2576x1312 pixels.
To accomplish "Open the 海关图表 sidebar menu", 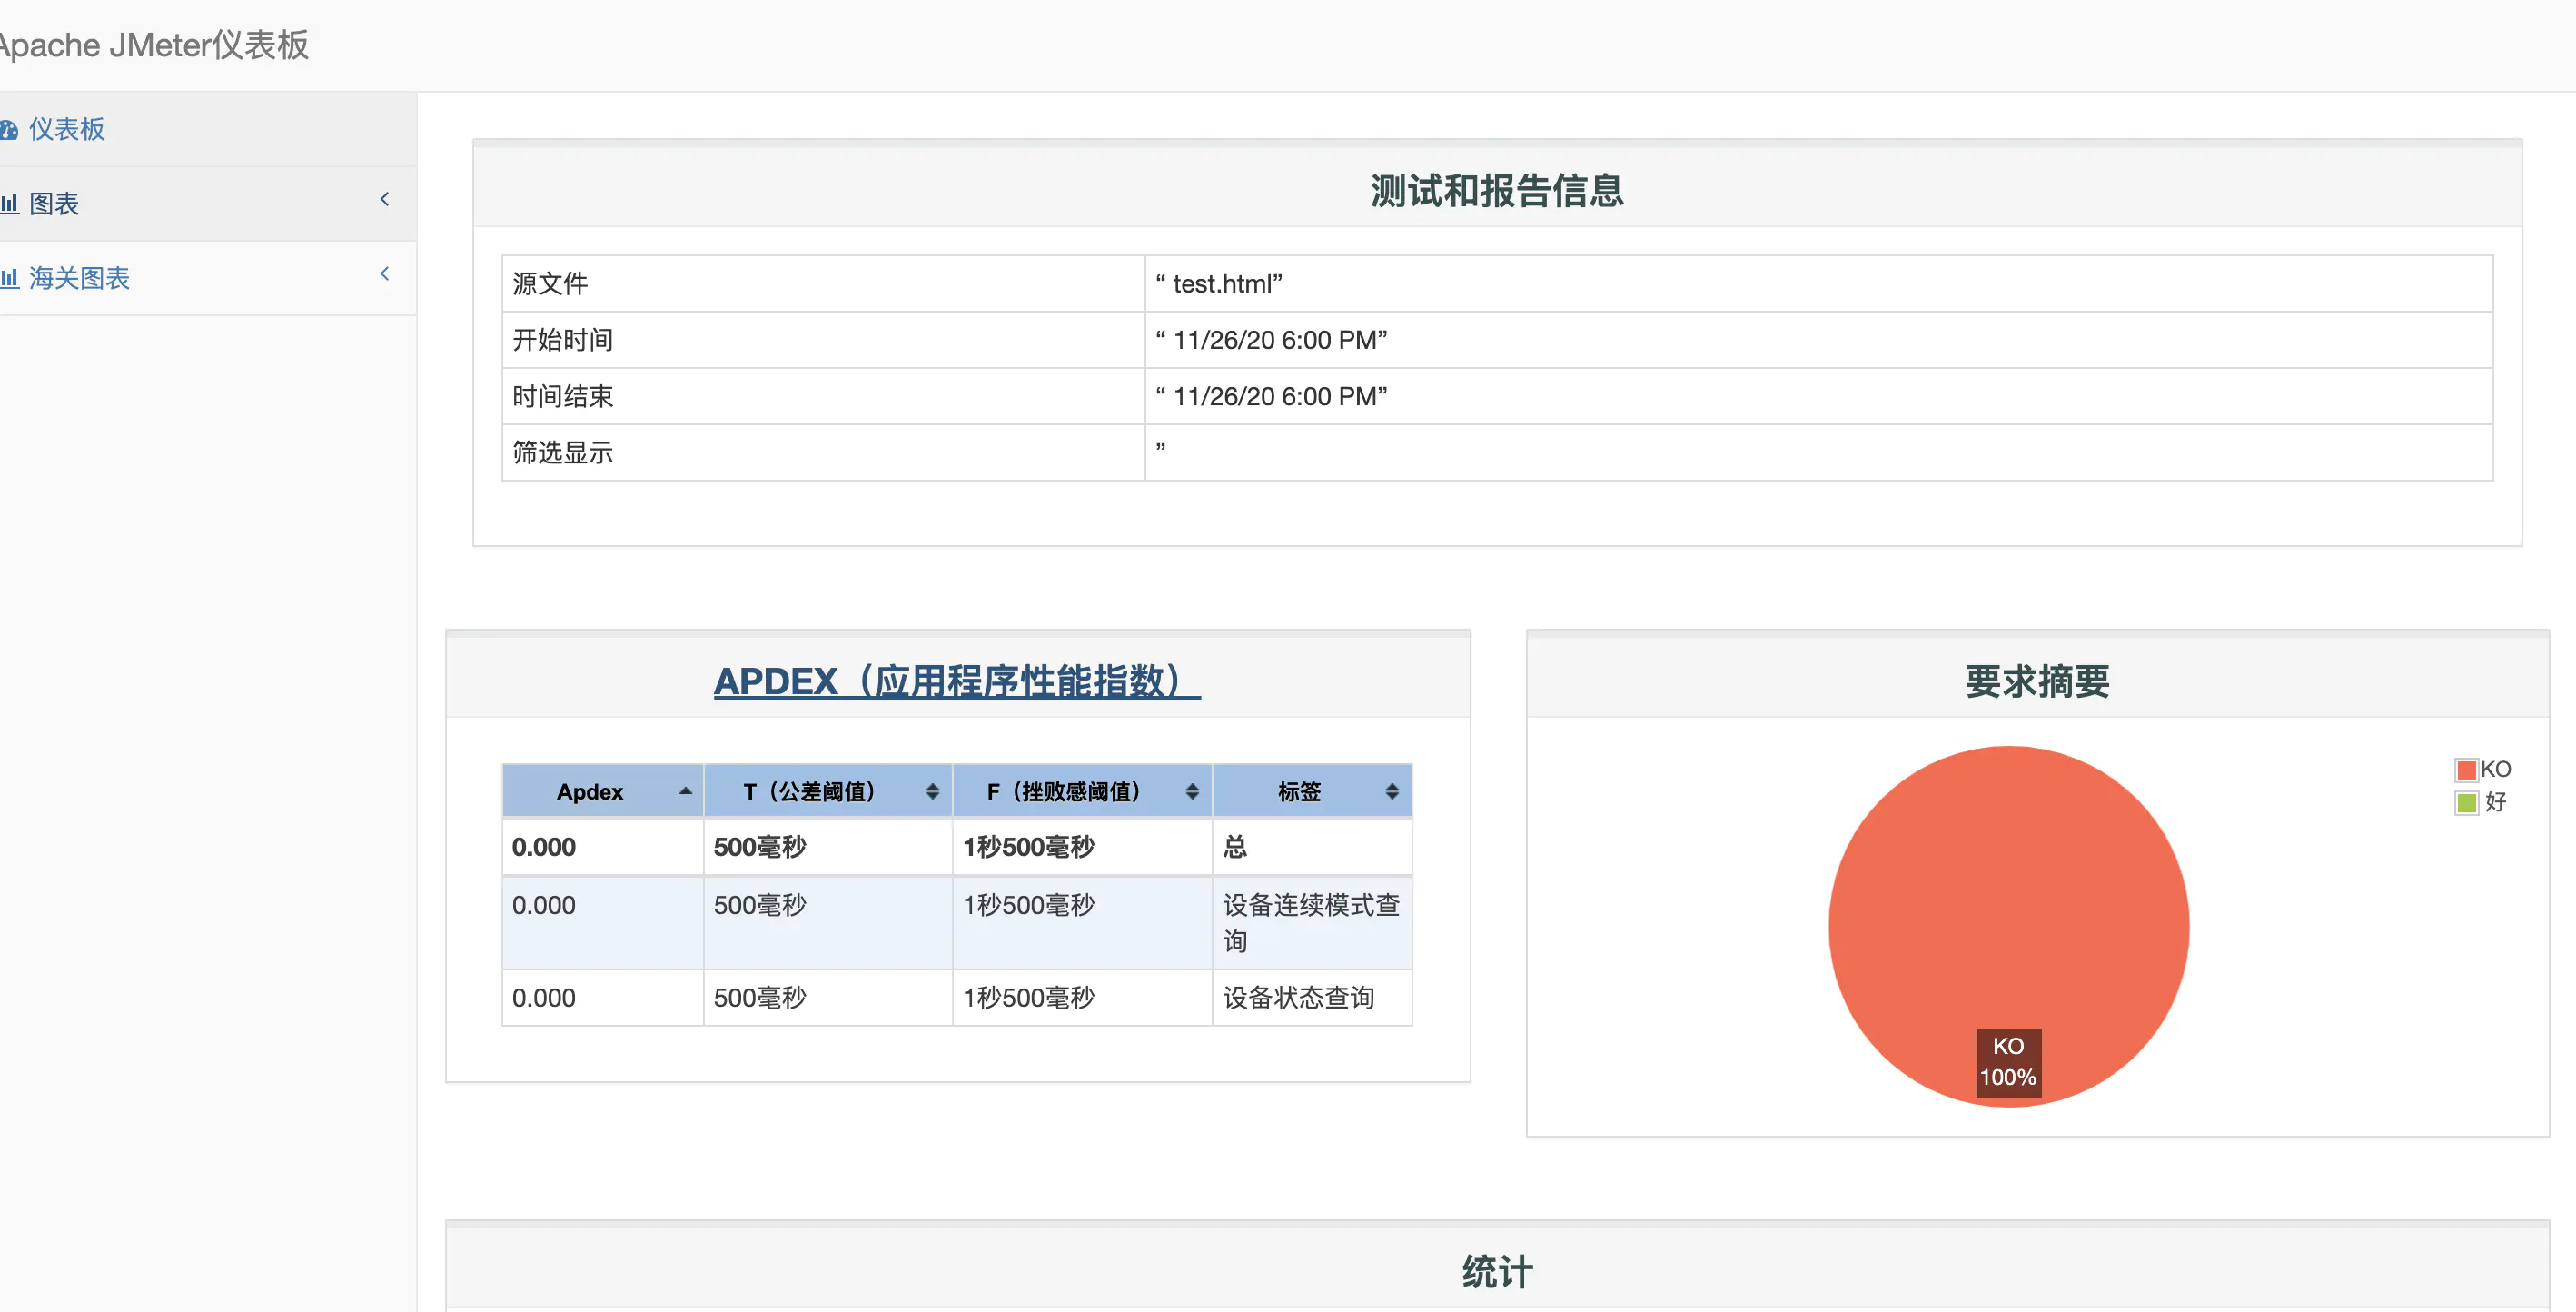I will 80,278.
